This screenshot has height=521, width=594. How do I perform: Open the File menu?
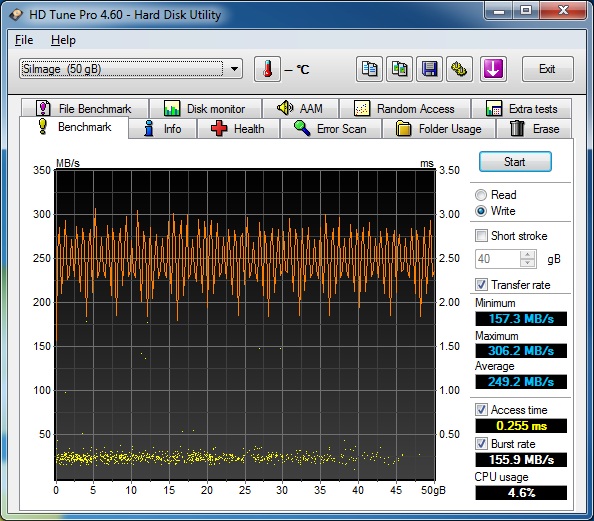tap(24, 40)
